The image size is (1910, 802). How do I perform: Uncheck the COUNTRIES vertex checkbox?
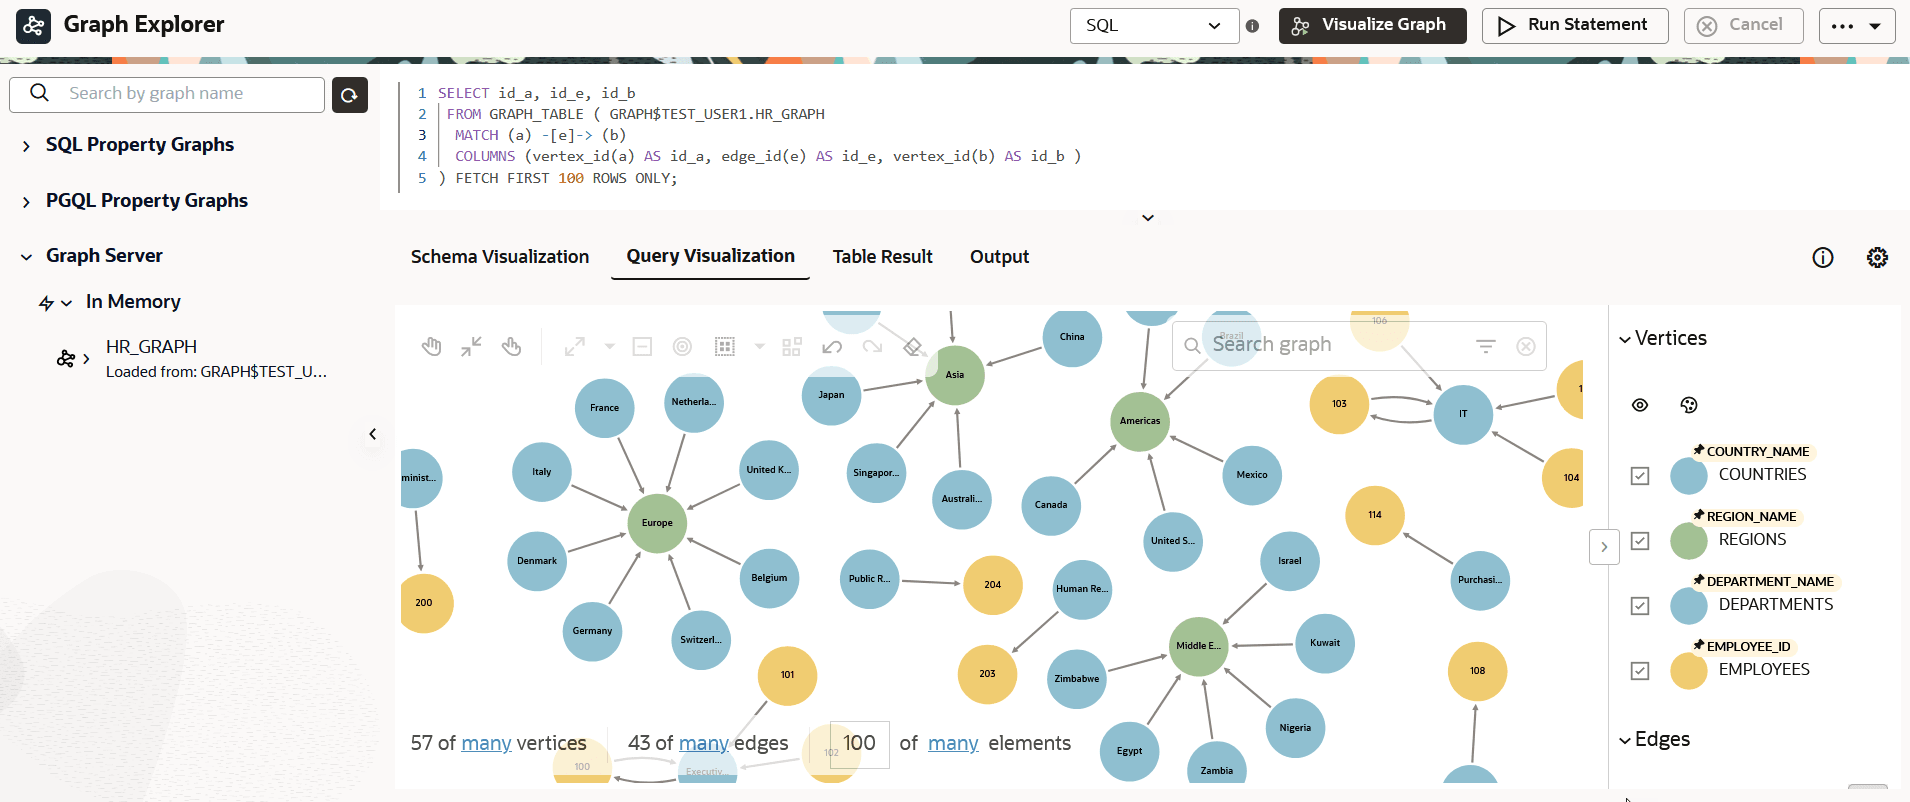1640,476
